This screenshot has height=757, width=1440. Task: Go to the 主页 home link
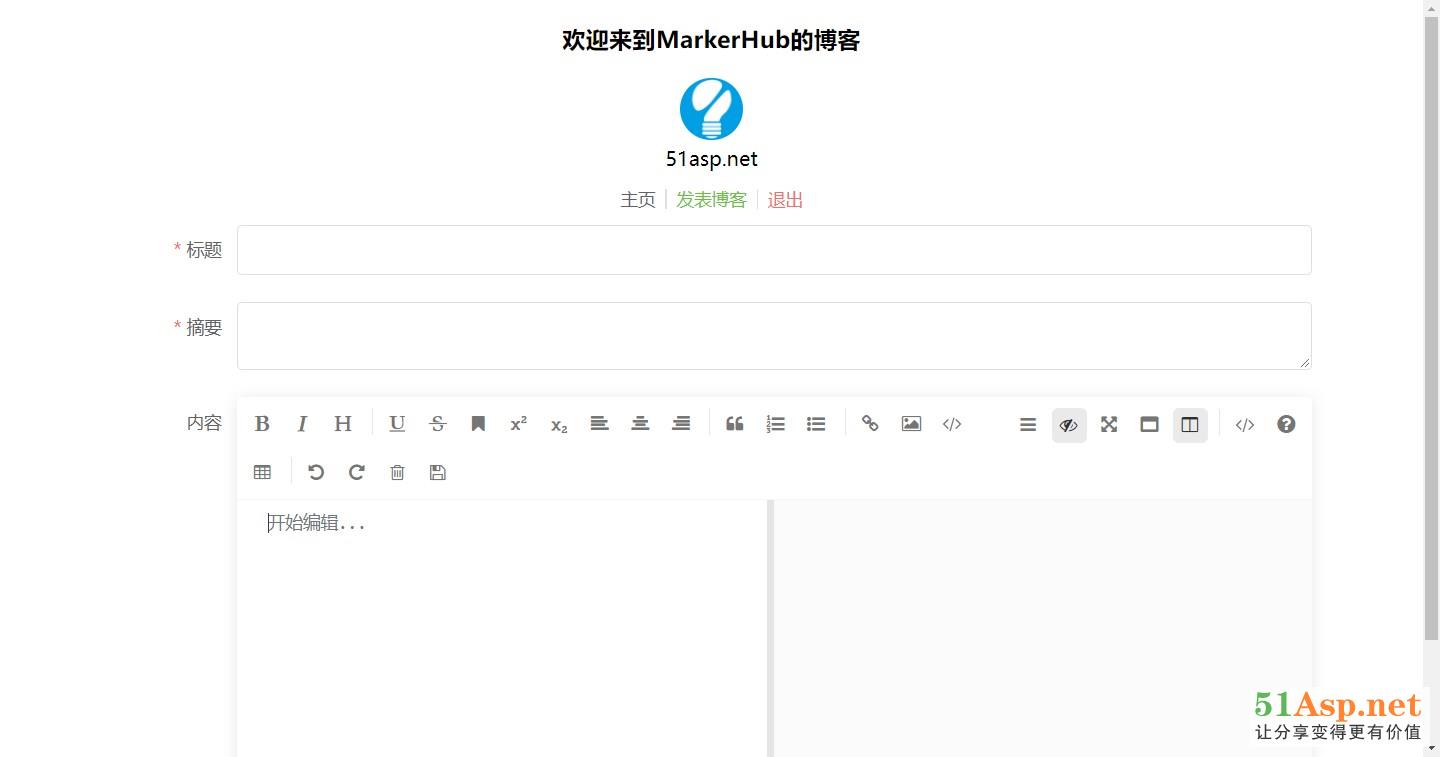point(638,200)
